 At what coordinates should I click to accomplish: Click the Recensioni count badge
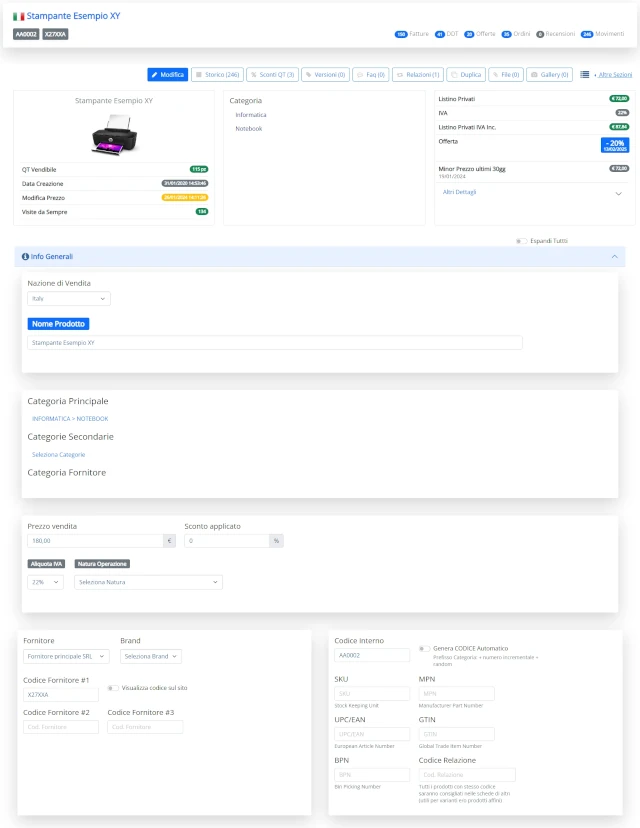540,34
